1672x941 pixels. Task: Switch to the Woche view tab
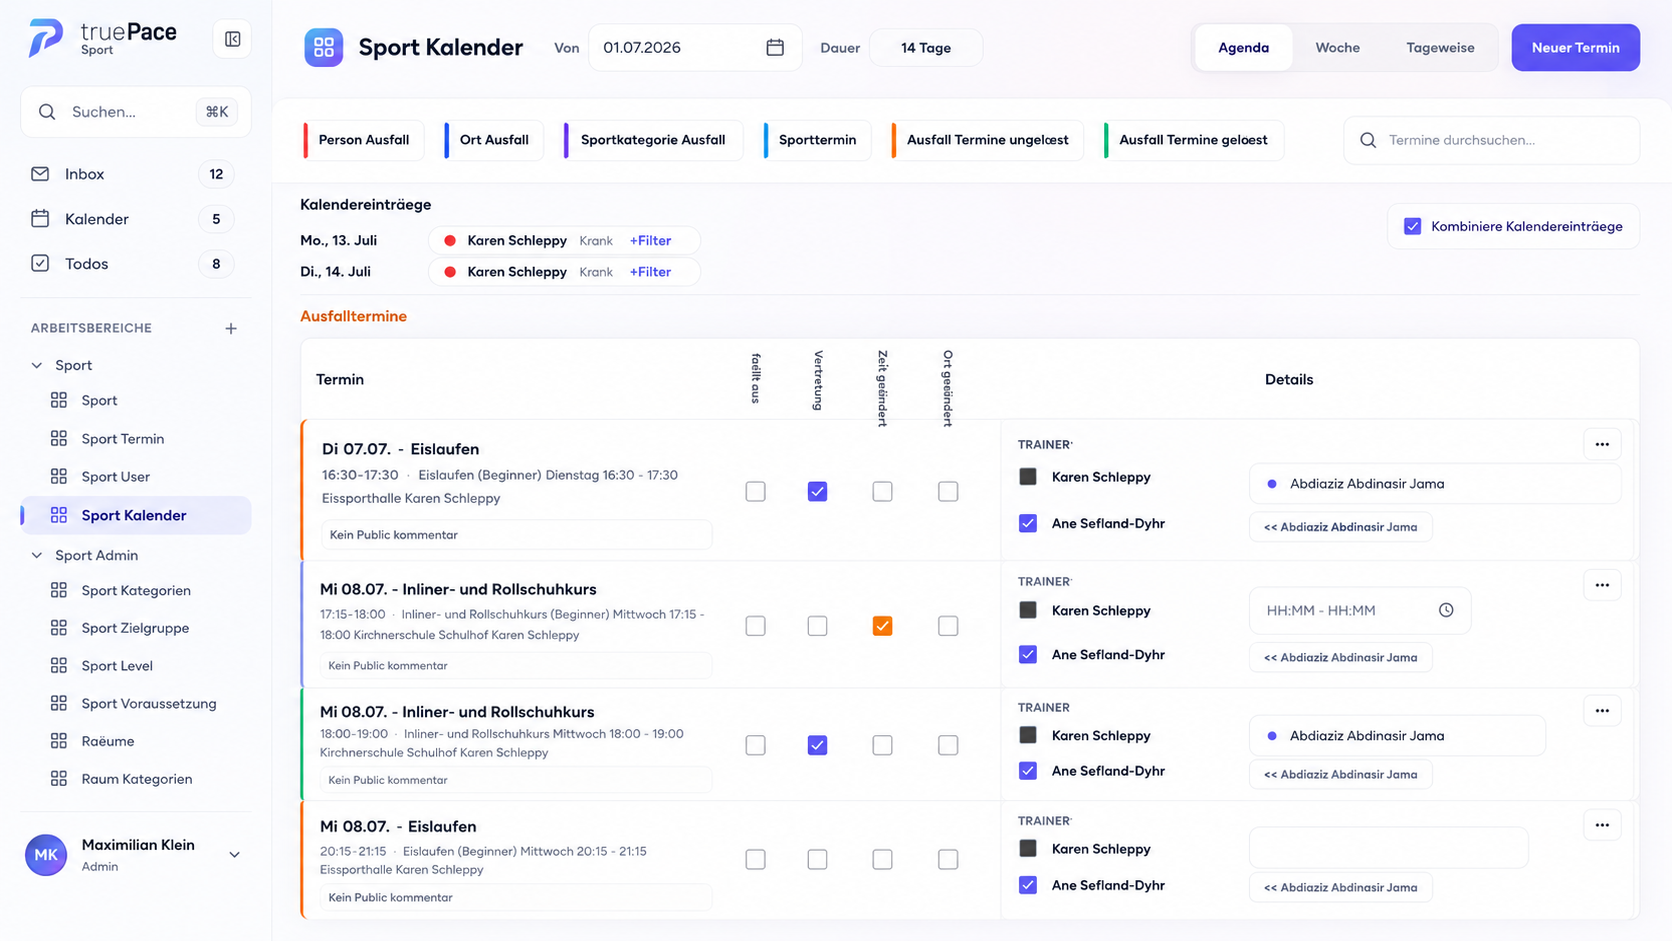[x=1337, y=47]
